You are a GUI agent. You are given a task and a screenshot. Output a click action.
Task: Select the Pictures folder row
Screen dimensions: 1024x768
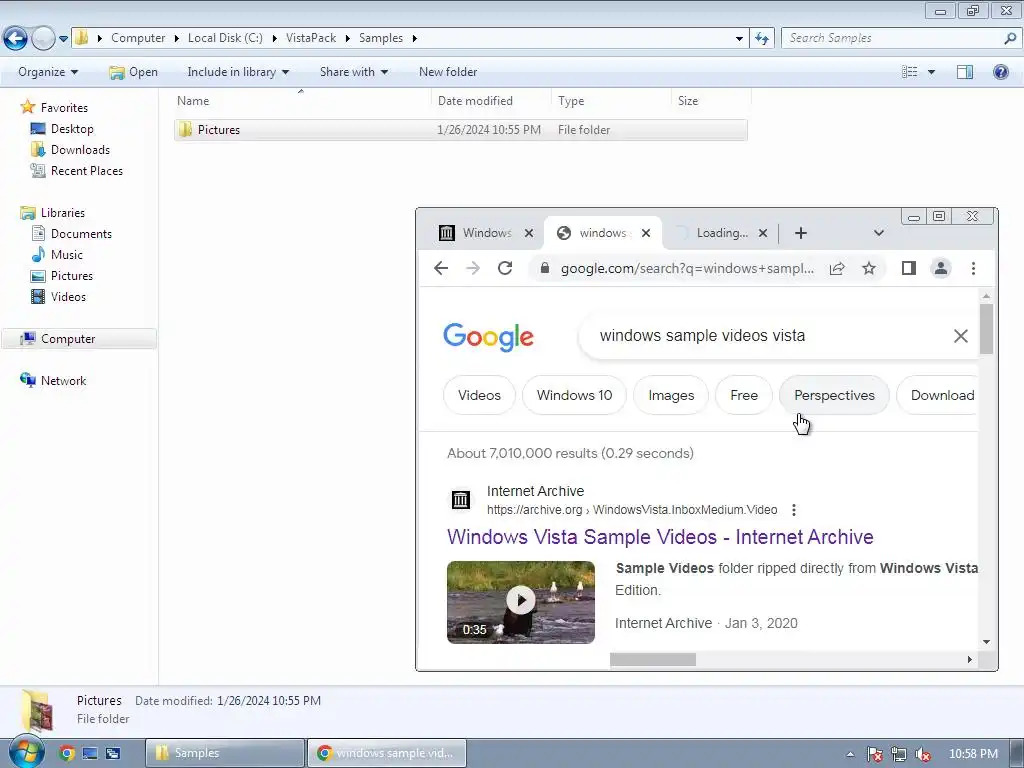click(x=460, y=130)
